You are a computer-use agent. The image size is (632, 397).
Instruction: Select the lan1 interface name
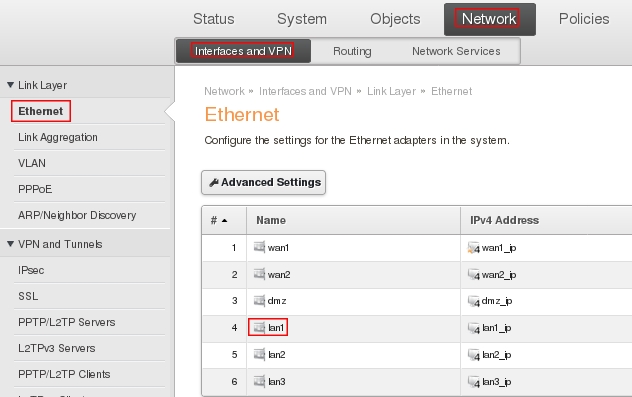click(x=276, y=328)
